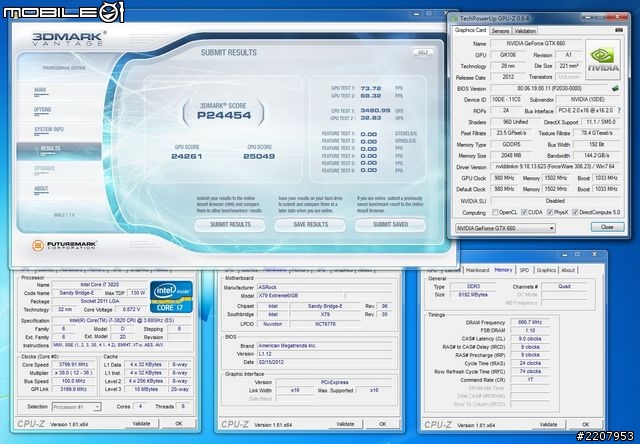Click the Help button in 3DMark Vantage

click(423, 52)
